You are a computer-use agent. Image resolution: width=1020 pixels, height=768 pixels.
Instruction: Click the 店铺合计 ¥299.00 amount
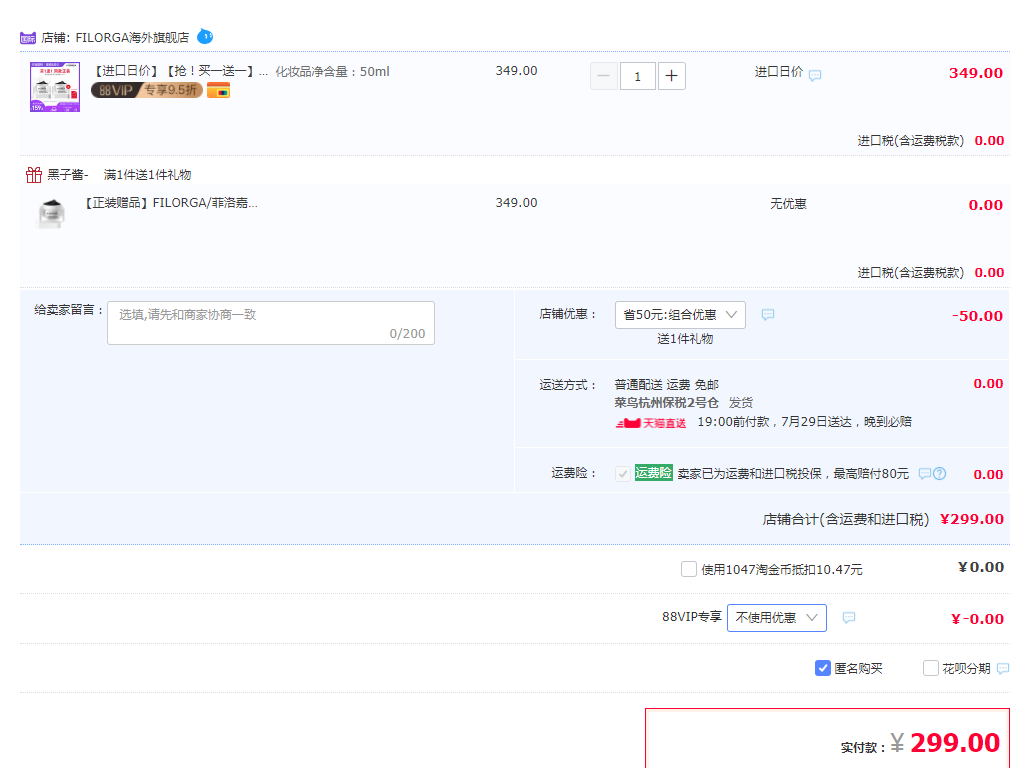pyautogui.click(x=972, y=519)
